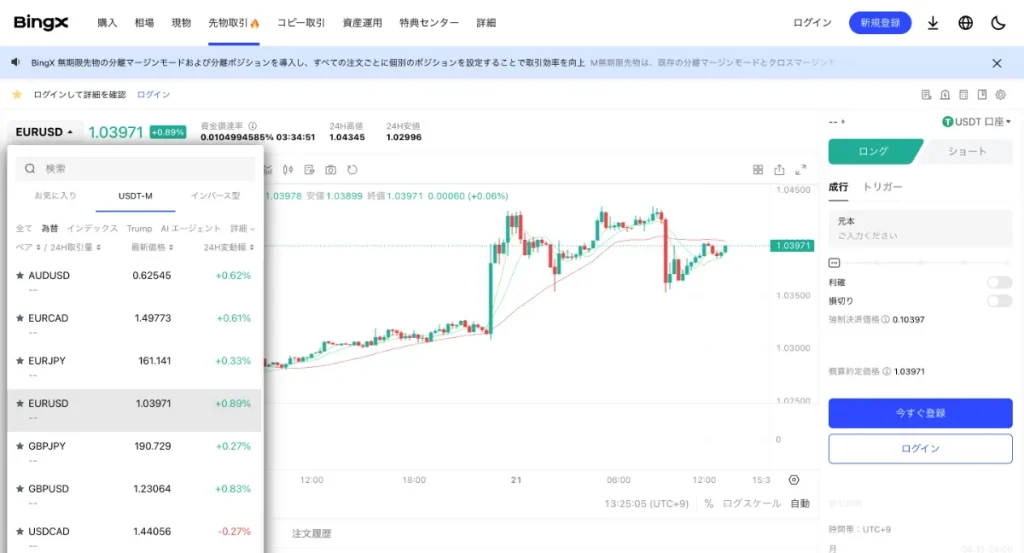Click the outlined ログイン button
The width and height of the screenshot is (1024, 553).
point(920,449)
